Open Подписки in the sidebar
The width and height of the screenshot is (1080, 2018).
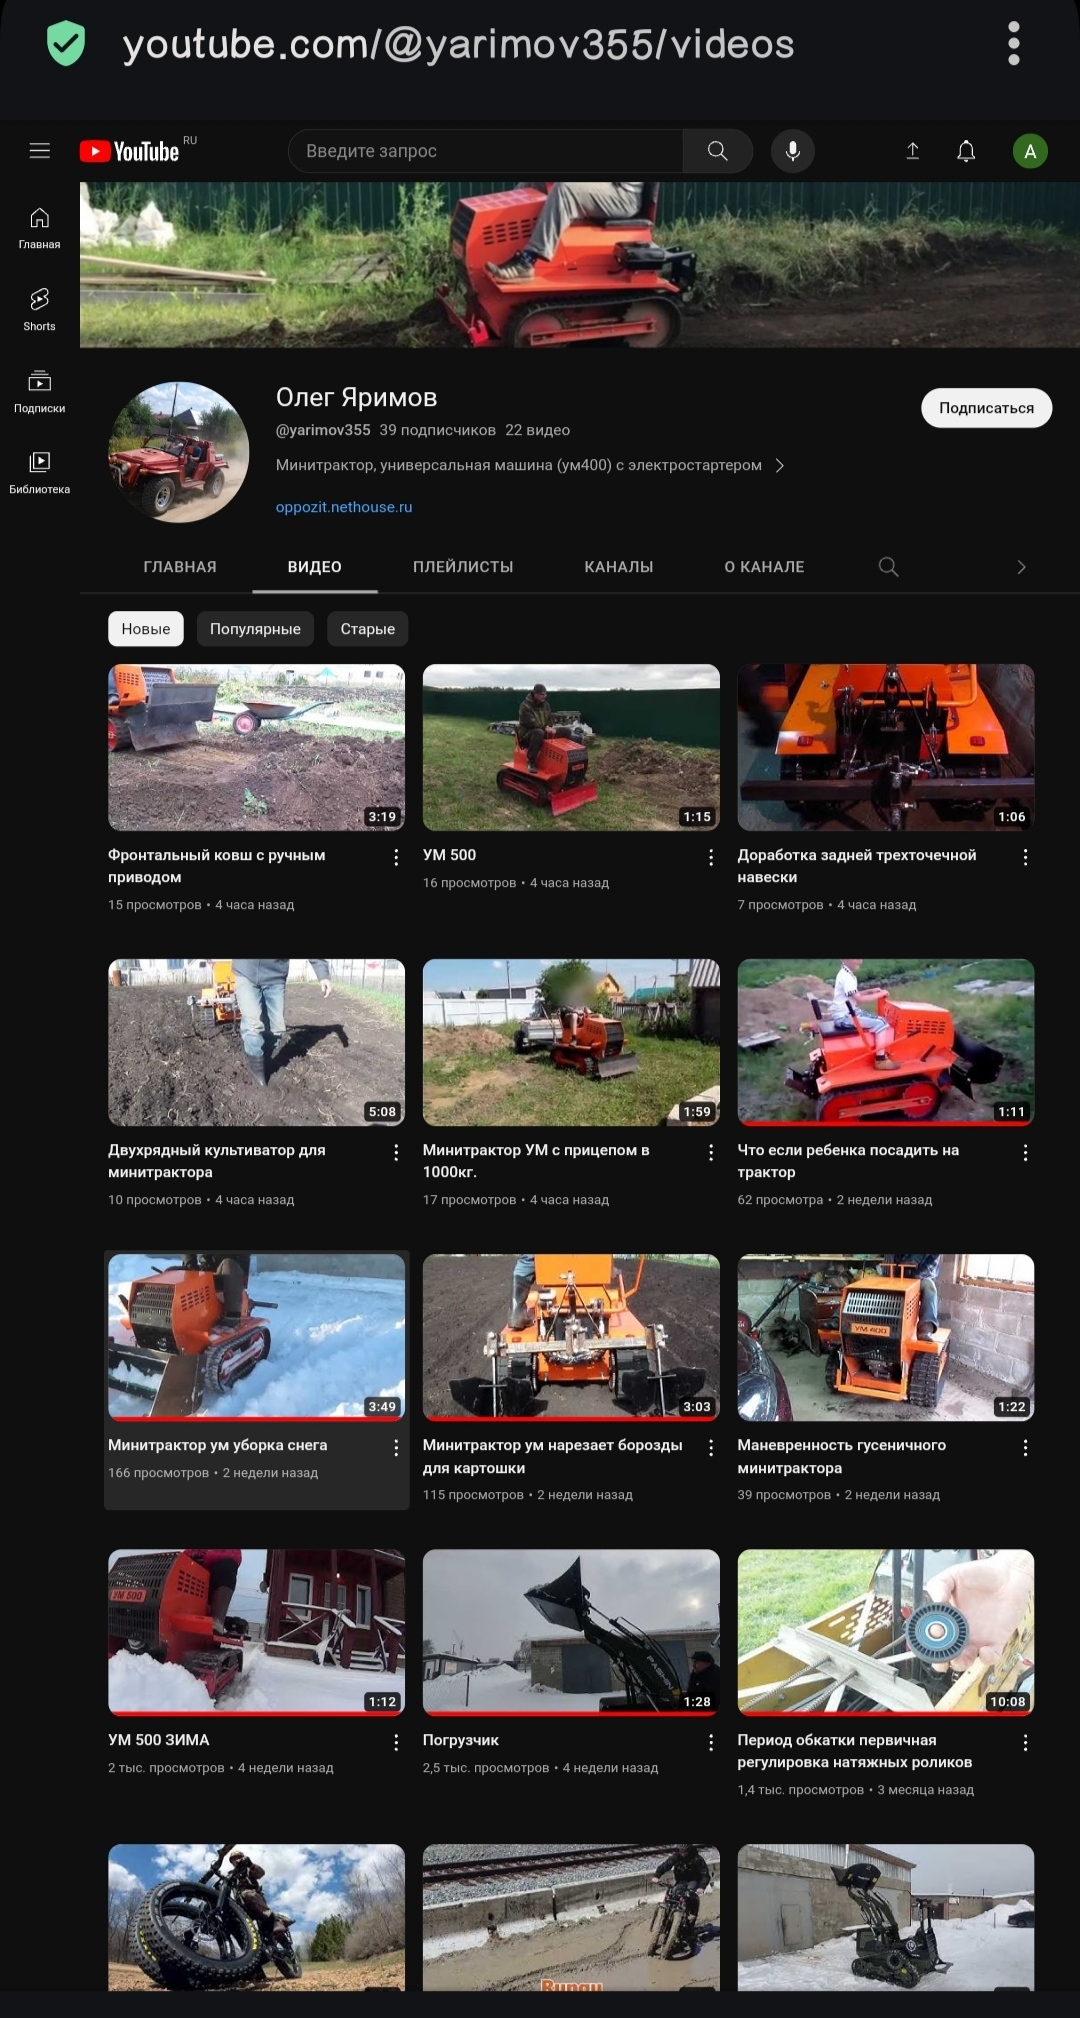point(39,392)
